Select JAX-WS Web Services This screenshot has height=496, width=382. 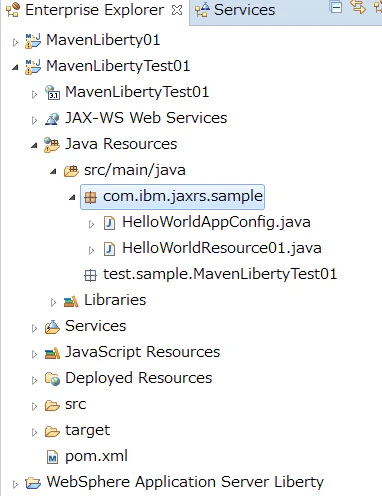pos(146,118)
